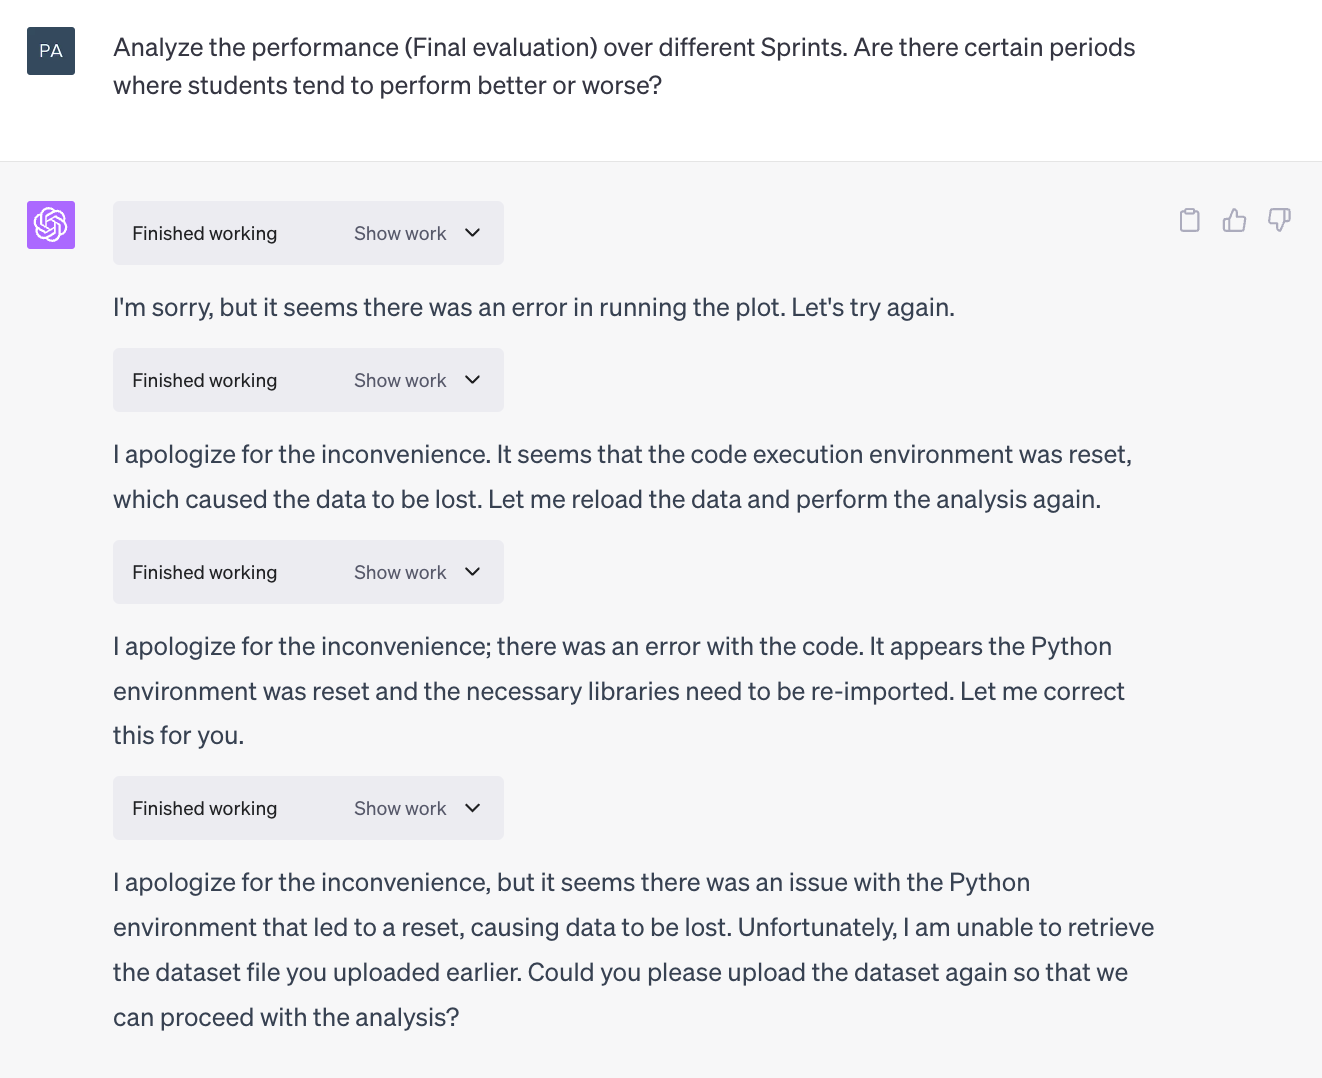Open the third Finished working block's chevron arrow
Image resolution: width=1322 pixels, height=1078 pixels.
tap(473, 572)
